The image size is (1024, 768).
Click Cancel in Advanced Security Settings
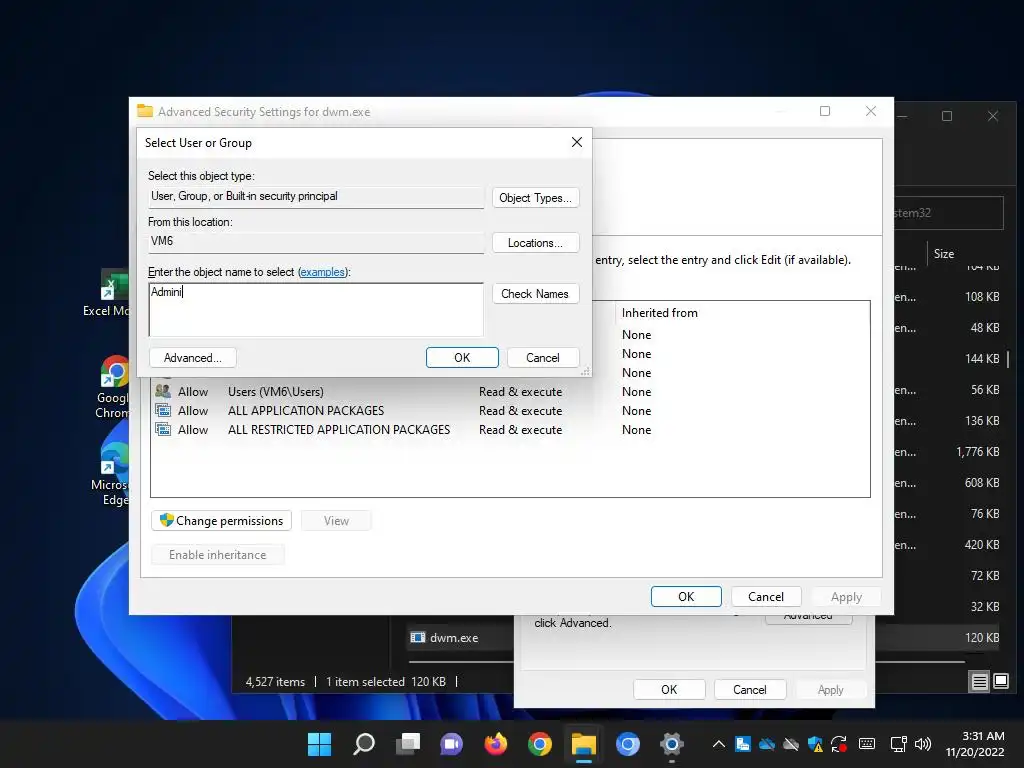[766, 596]
